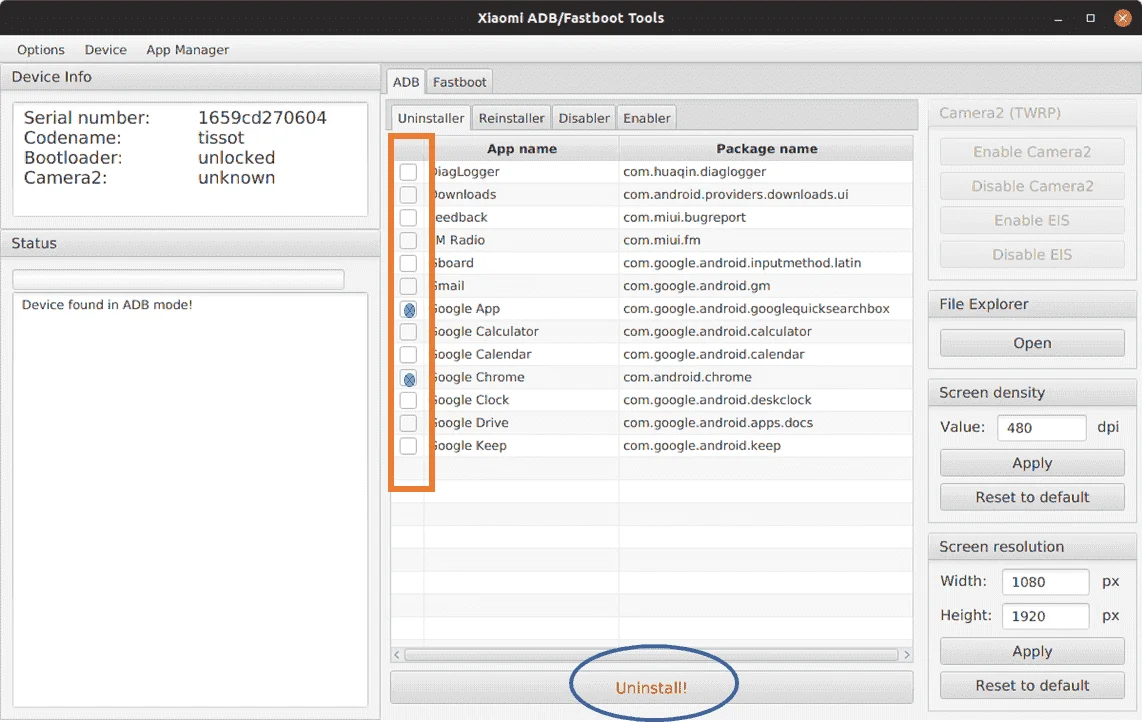
Task: Open the Options menu
Action: coord(41,50)
